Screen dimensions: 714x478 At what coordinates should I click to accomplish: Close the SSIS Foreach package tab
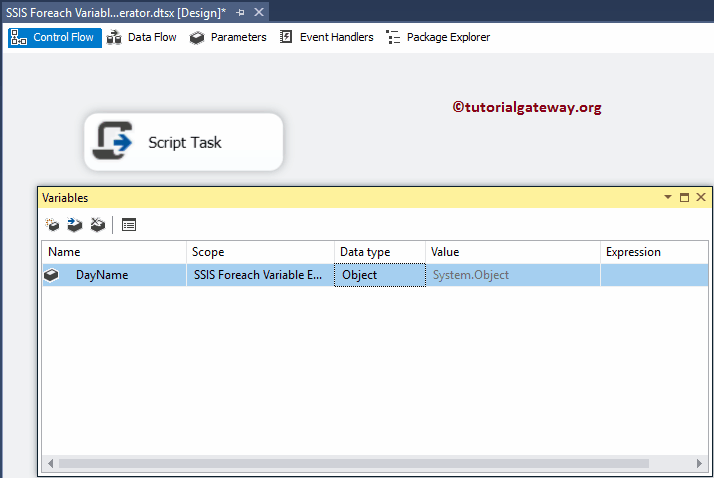[259, 12]
